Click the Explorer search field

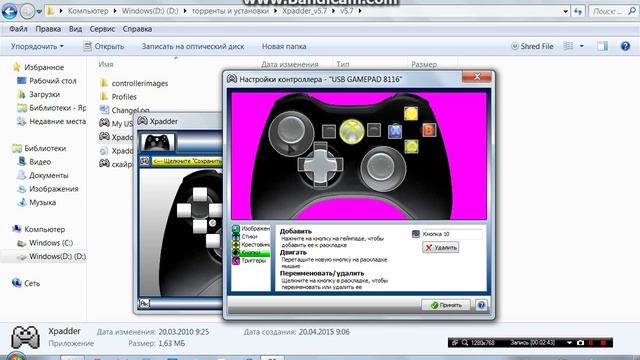click(613, 11)
